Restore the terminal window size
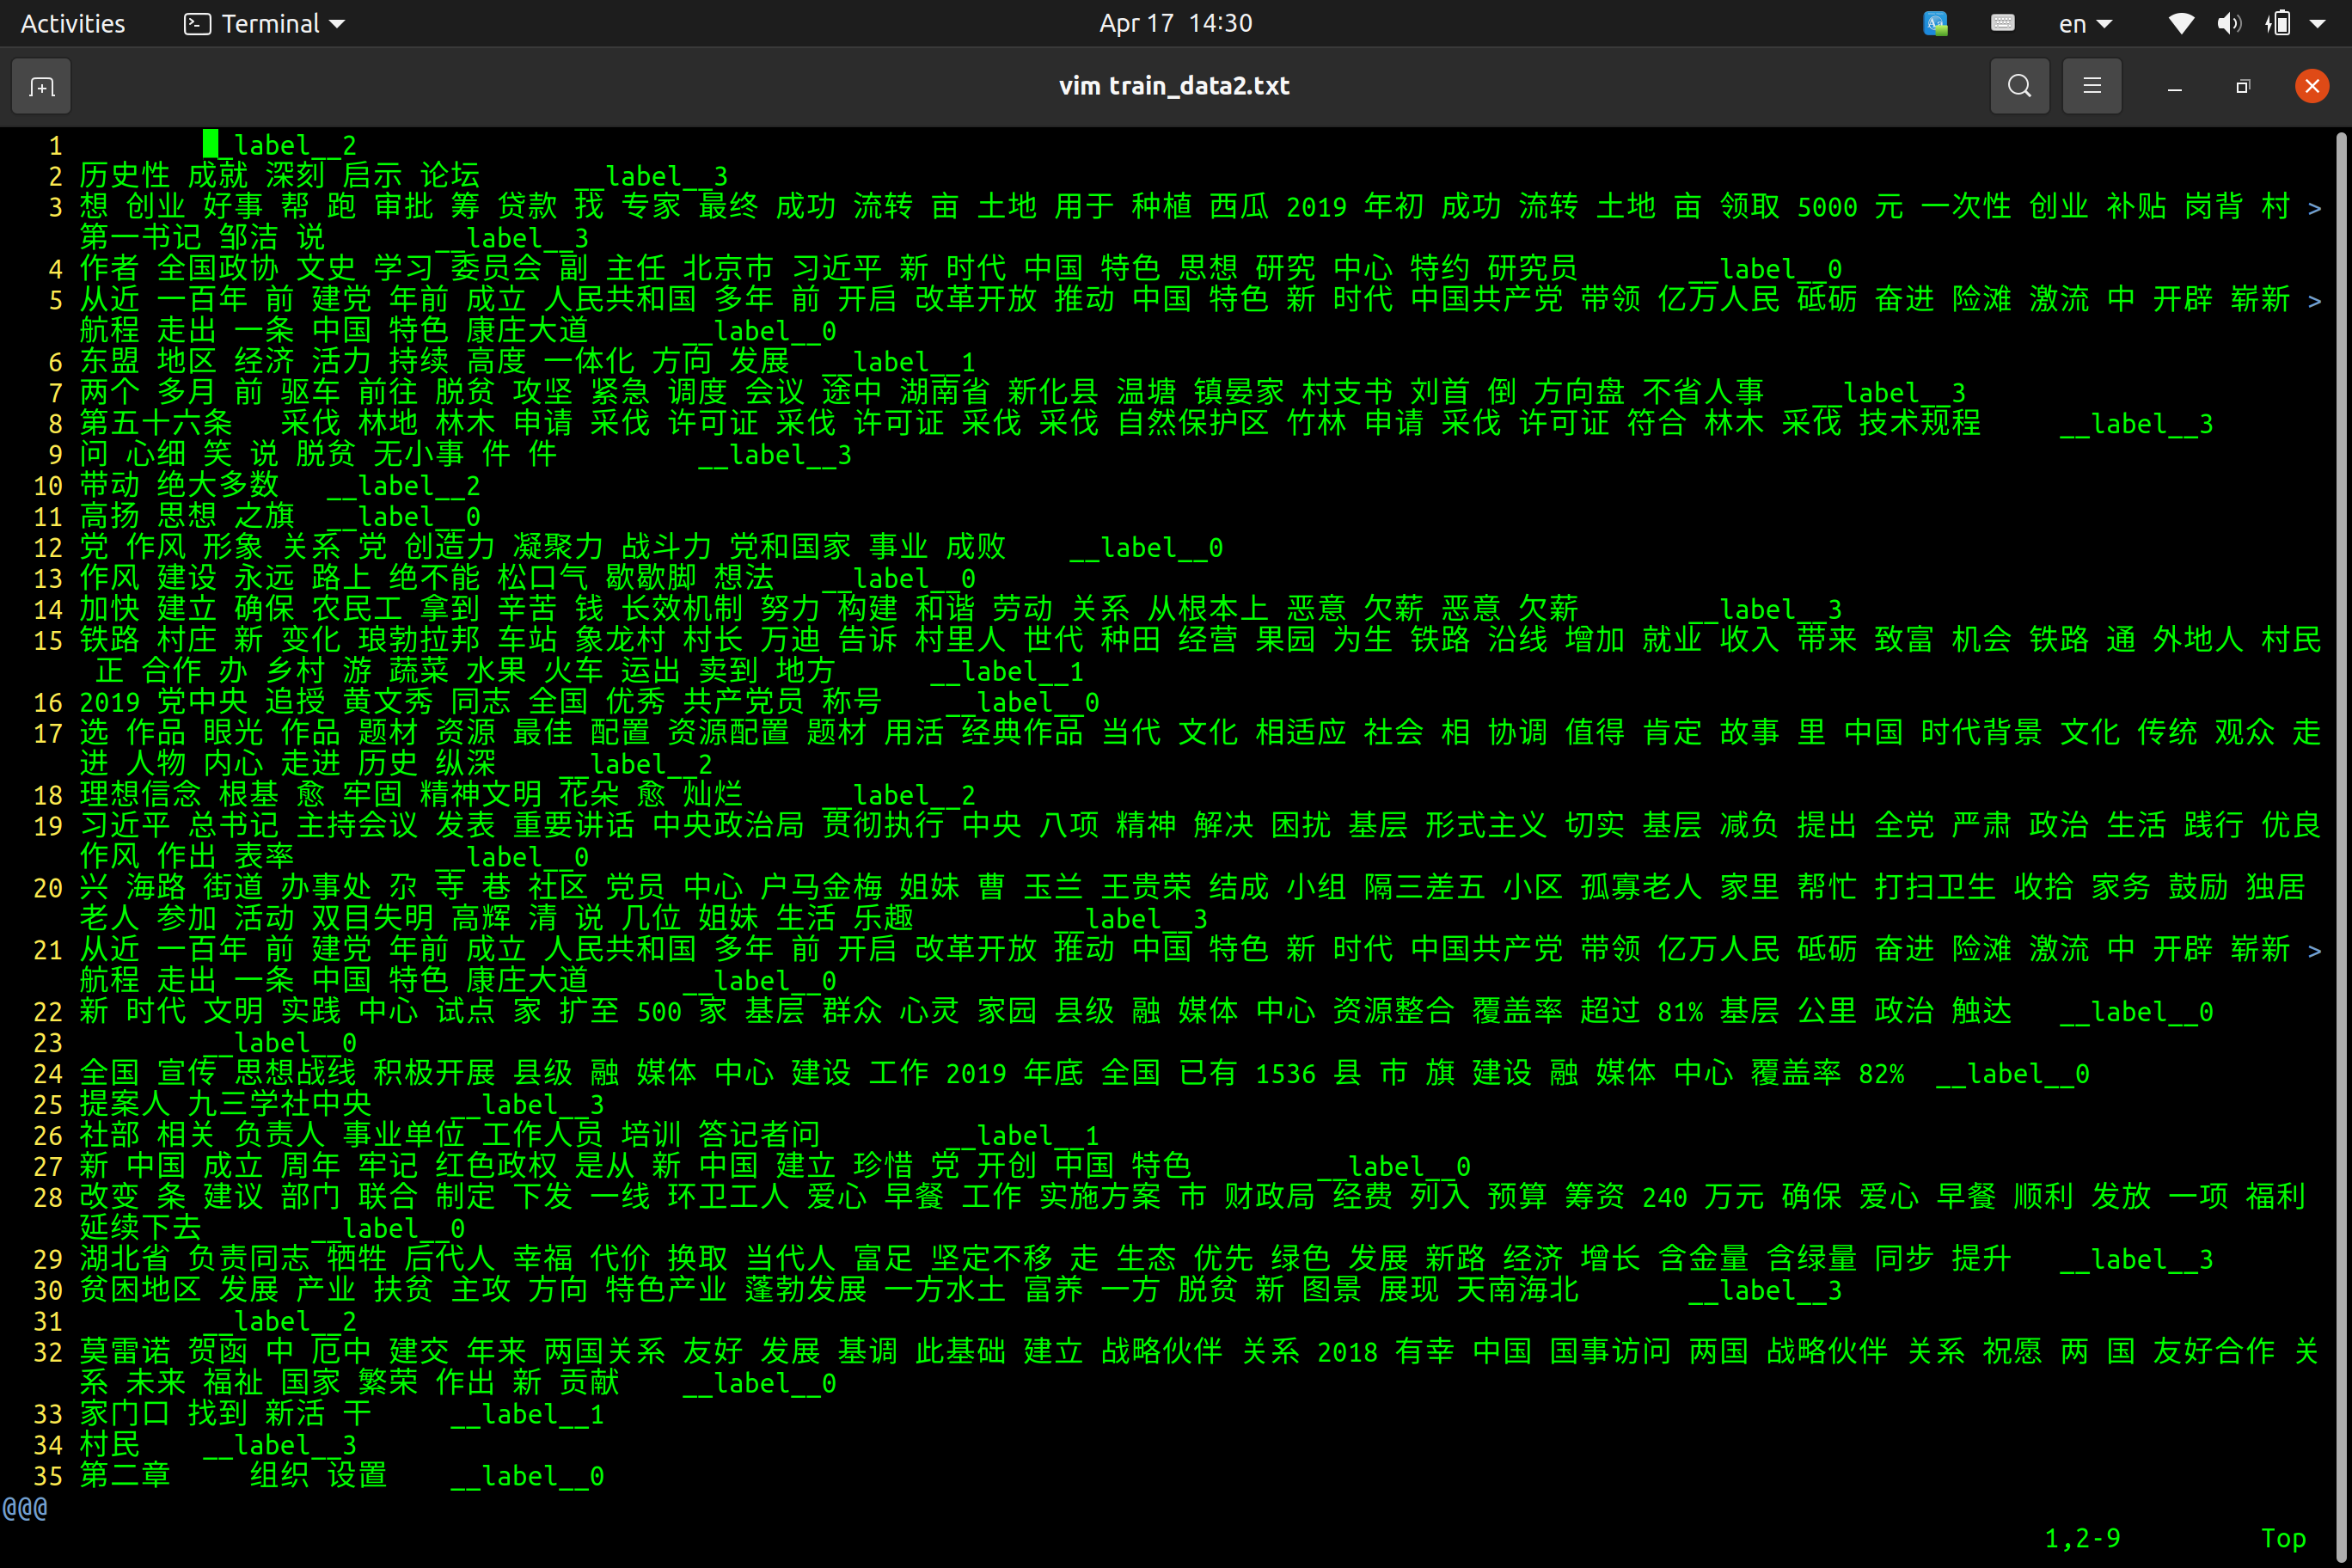This screenshot has width=2352, height=1568. click(2242, 87)
